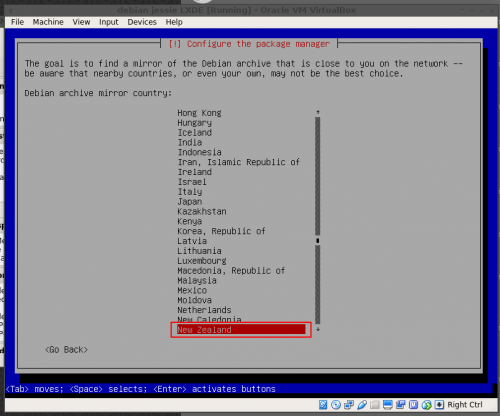Click the shared folders status icon

(375, 405)
